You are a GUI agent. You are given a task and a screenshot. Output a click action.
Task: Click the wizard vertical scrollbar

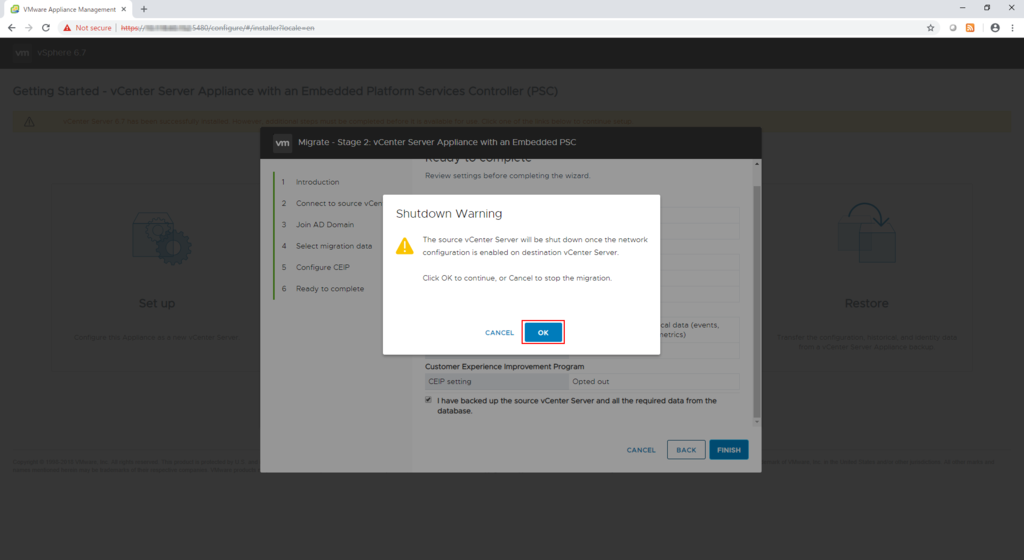[757, 300]
